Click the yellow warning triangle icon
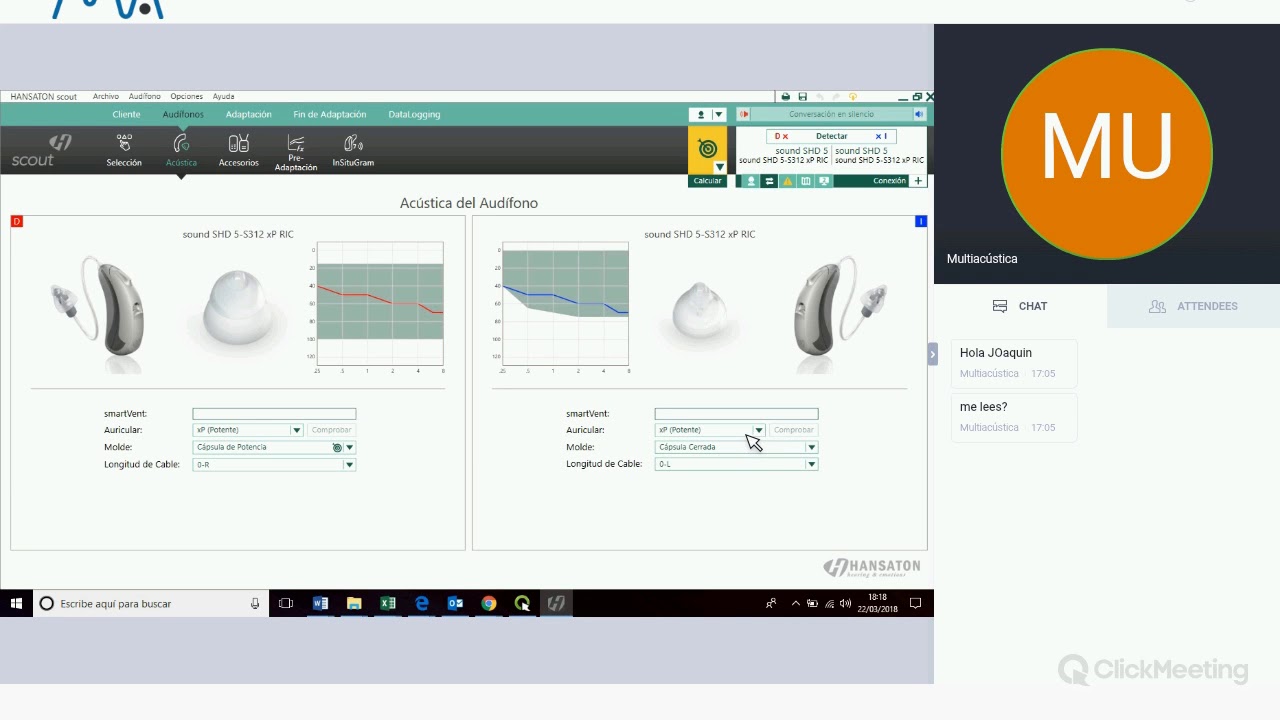Viewport: 1280px width, 720px height. click(787, 181)
